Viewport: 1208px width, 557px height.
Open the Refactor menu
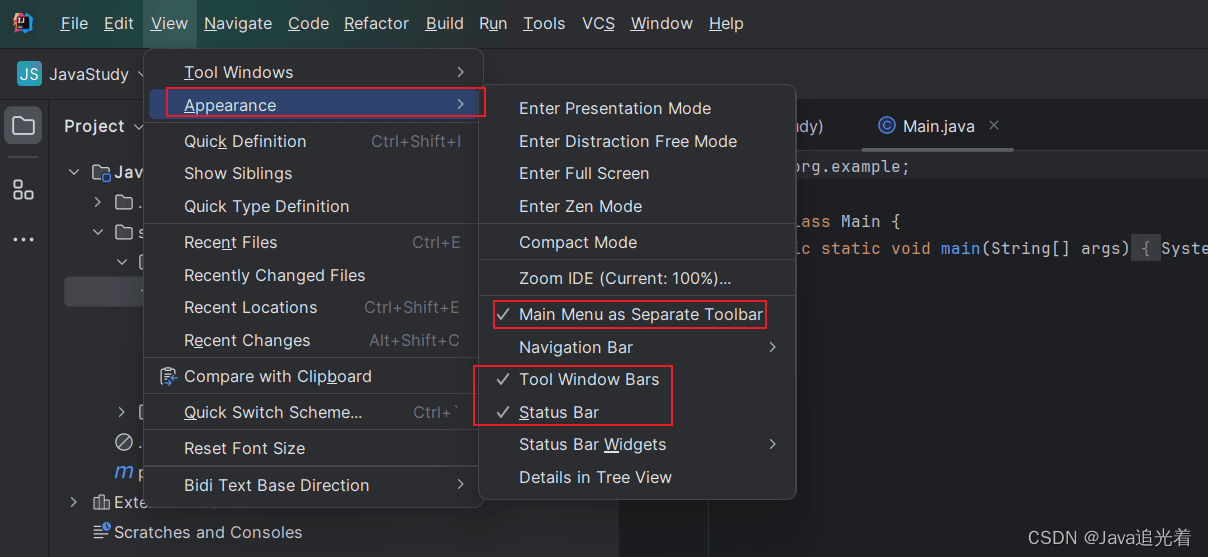pyautogui.click(x=376, y=23)
